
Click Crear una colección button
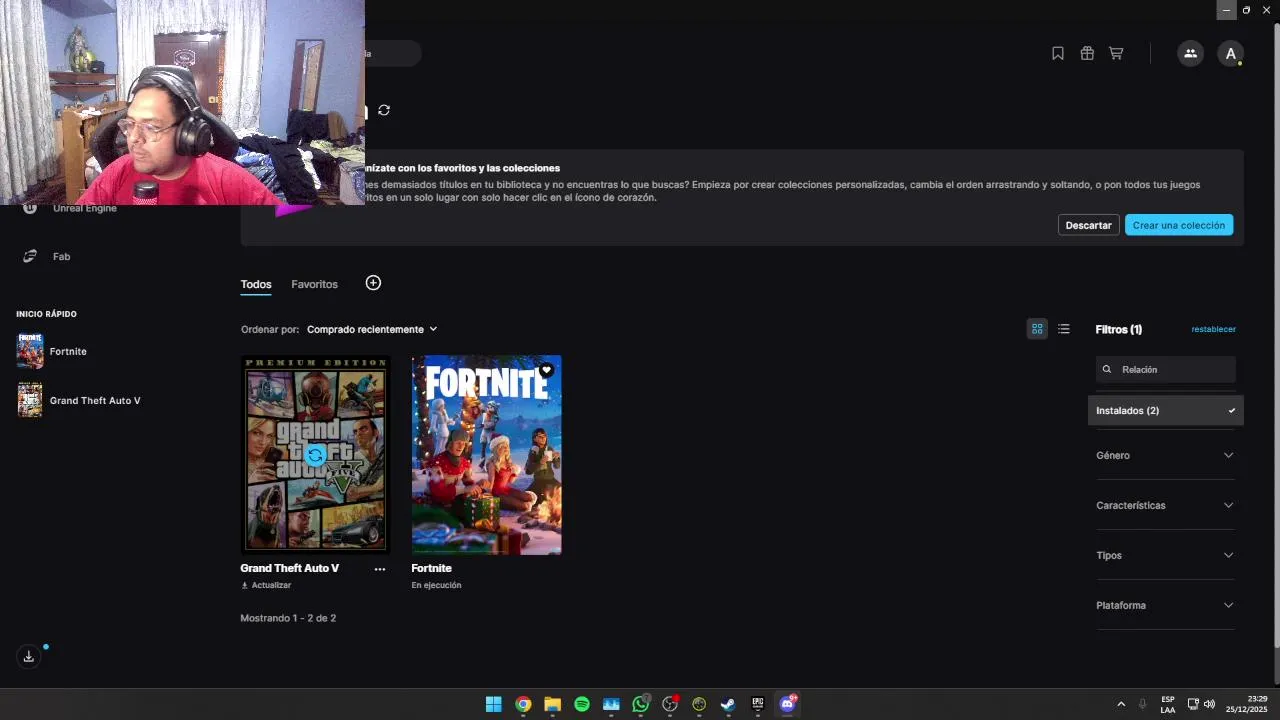(1179, 225)
